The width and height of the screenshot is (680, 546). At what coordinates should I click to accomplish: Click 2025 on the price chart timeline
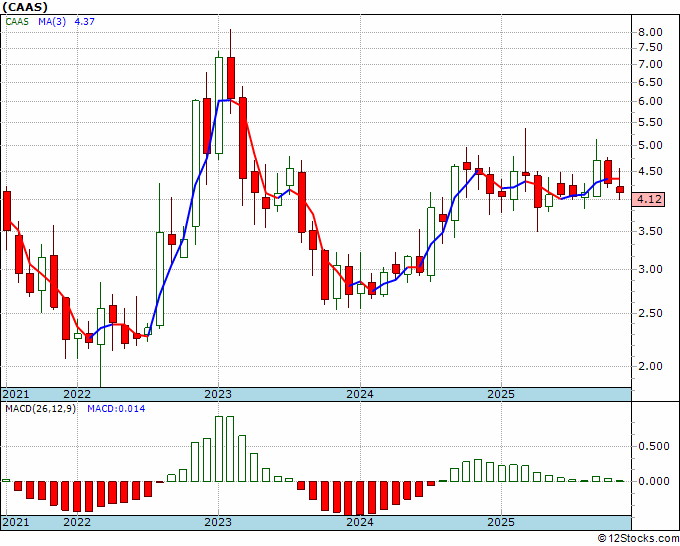[501, 394]
